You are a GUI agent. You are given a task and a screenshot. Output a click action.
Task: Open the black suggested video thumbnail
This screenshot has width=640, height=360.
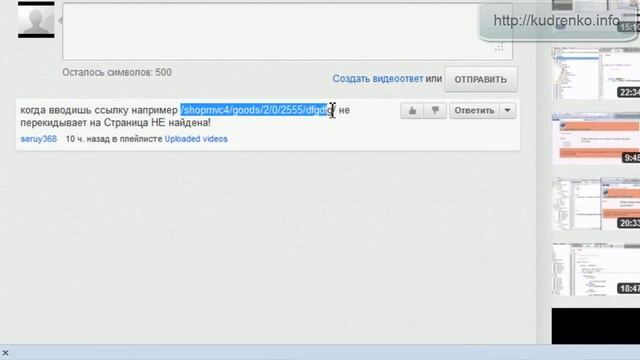(596, 326)
